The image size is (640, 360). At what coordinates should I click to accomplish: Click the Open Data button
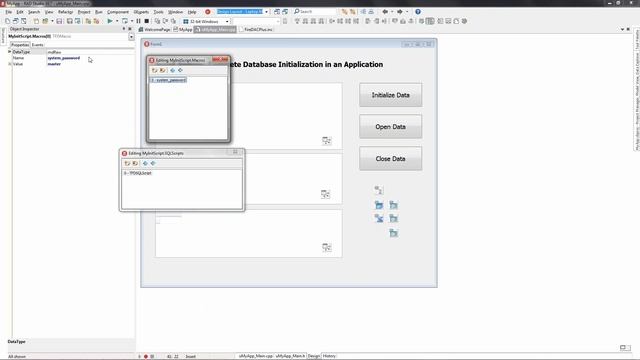(391, 127)
